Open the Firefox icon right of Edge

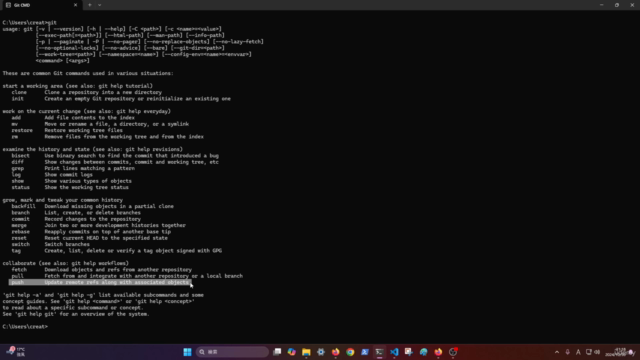[438, 352]
